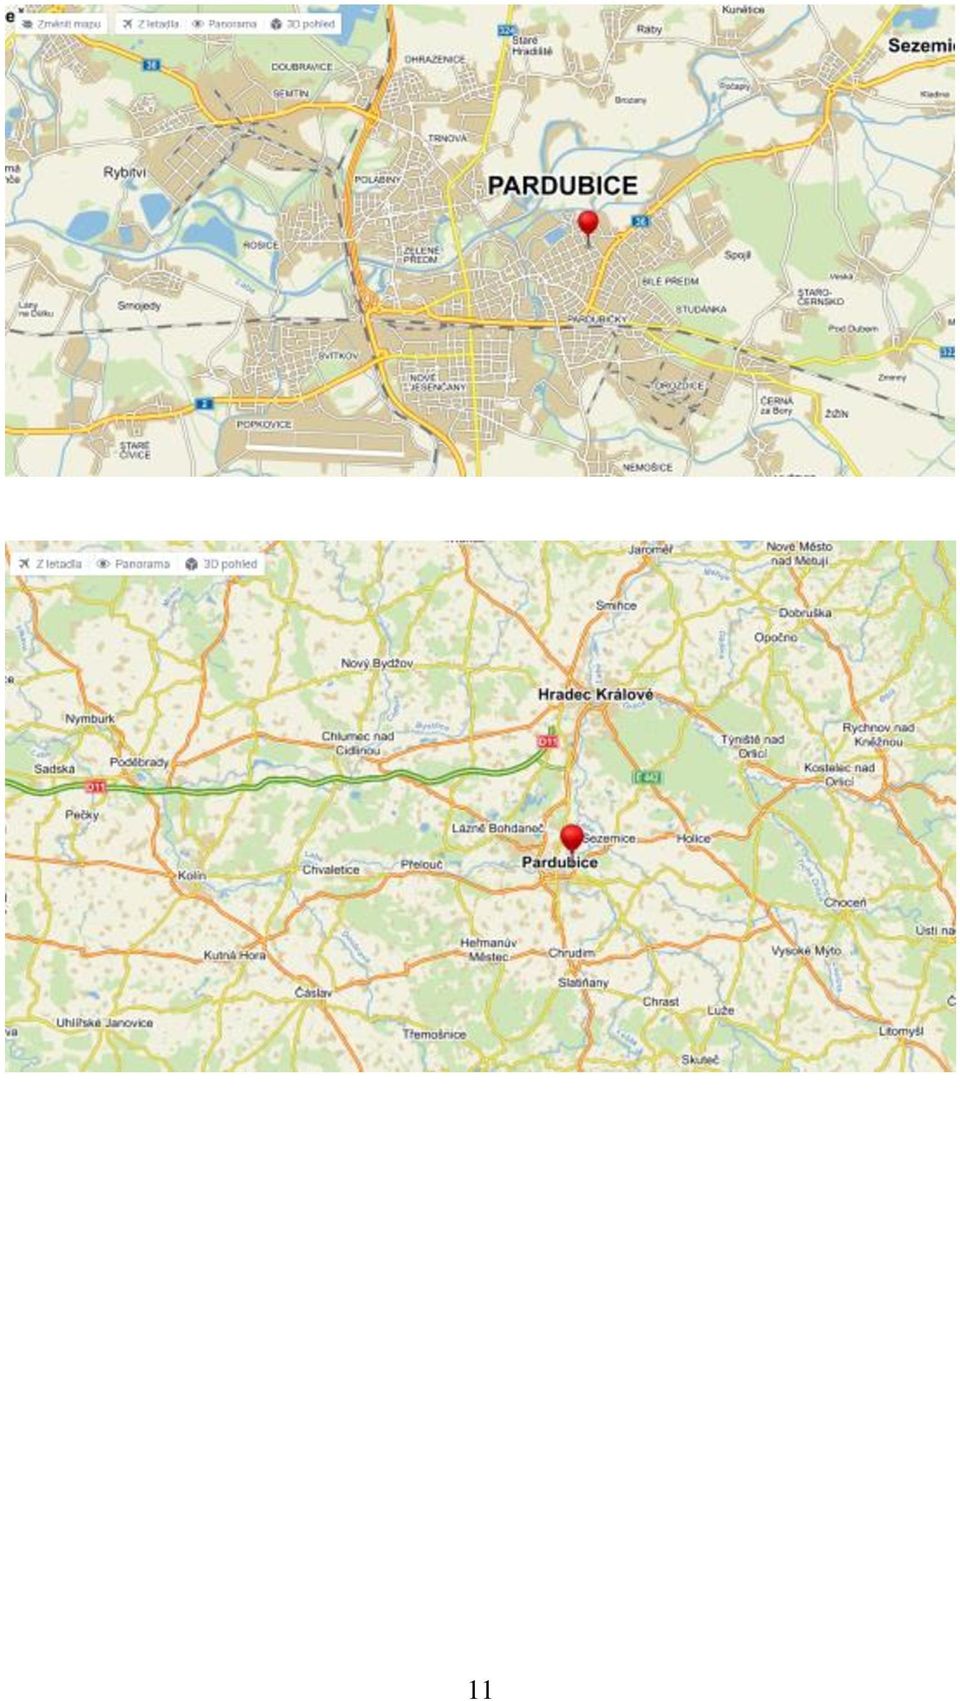The width and height of the screenshot is (960, 1701).
Task: Click the red location pin in lower regional map
Action: point(572,840)
